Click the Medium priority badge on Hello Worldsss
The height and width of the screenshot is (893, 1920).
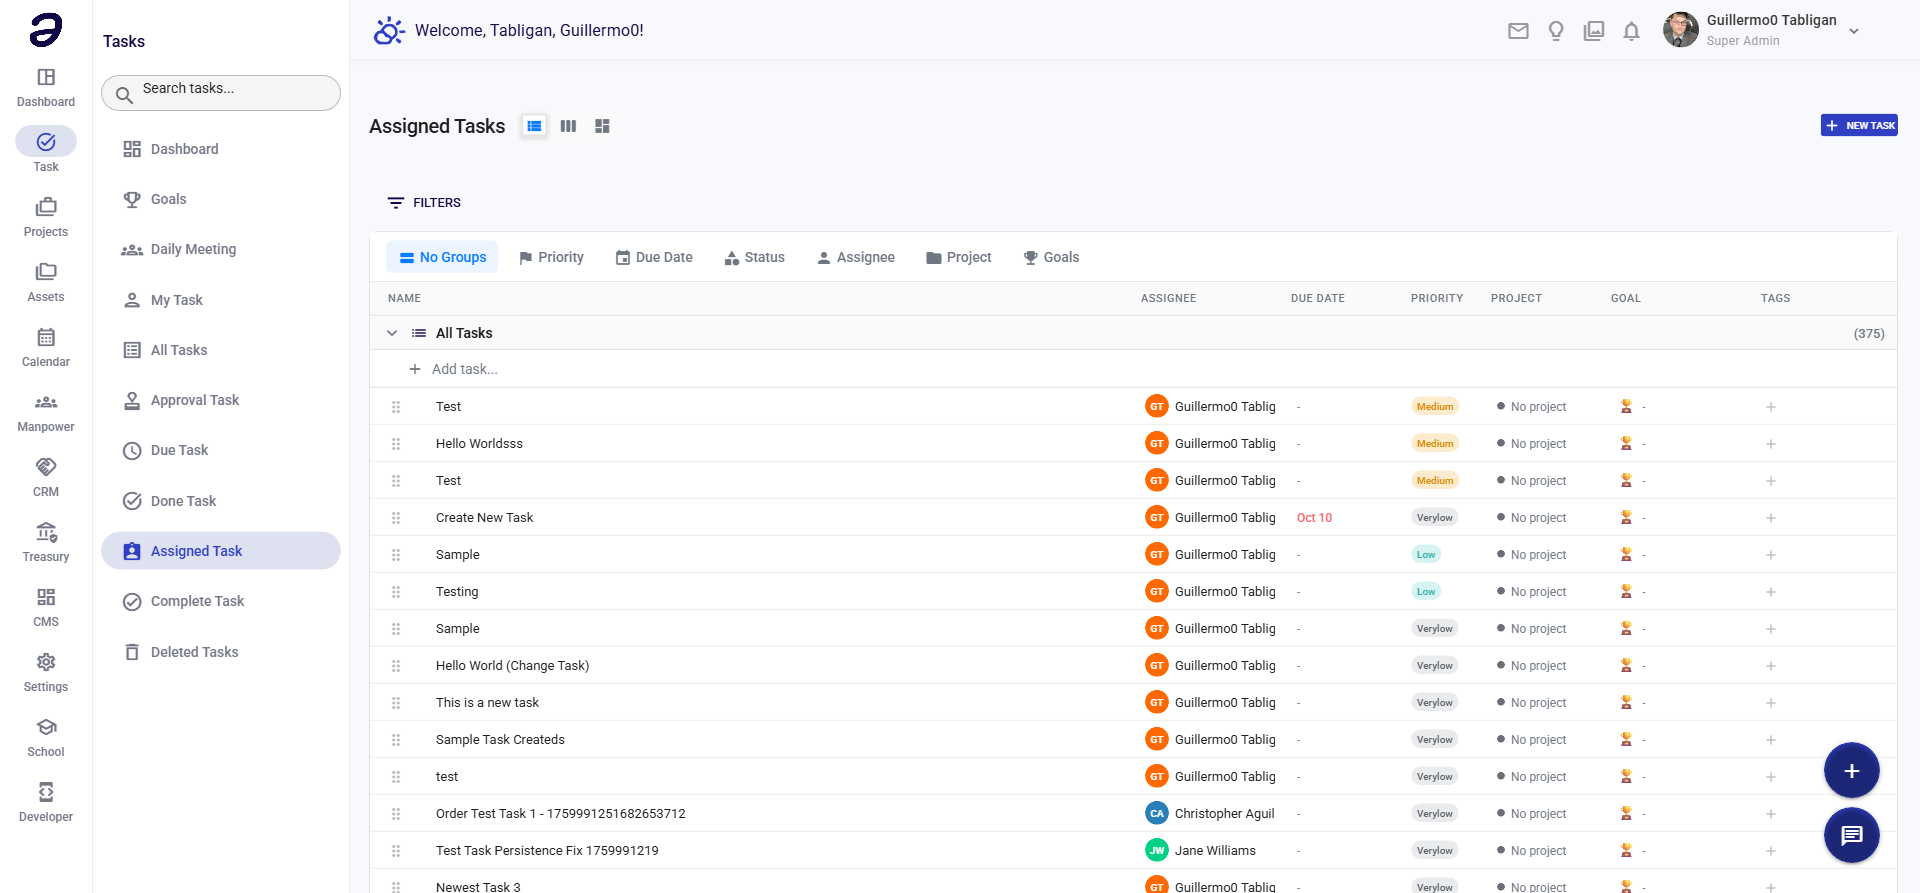tap(1434, 444)
